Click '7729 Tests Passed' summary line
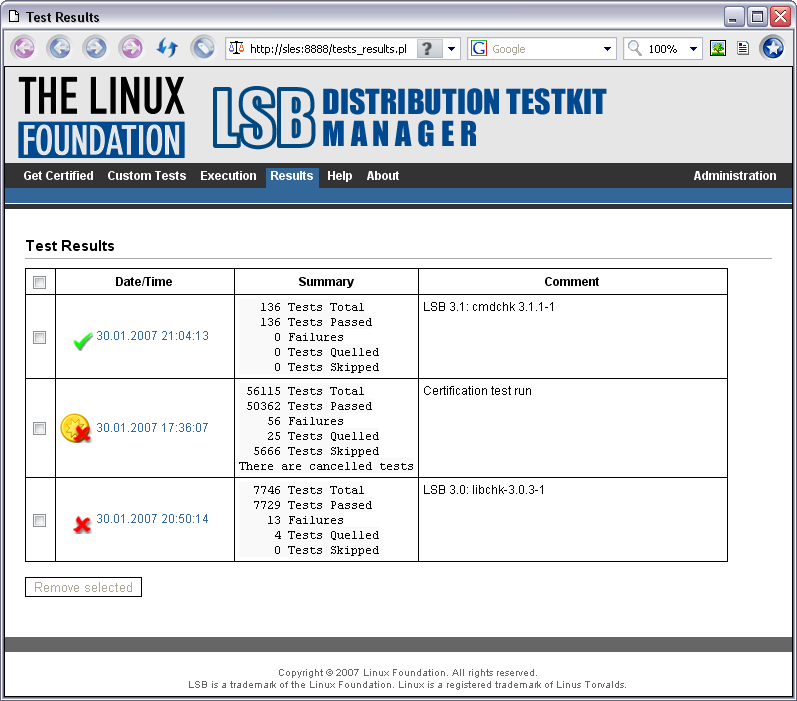797x701 pixels. [313, 505]
